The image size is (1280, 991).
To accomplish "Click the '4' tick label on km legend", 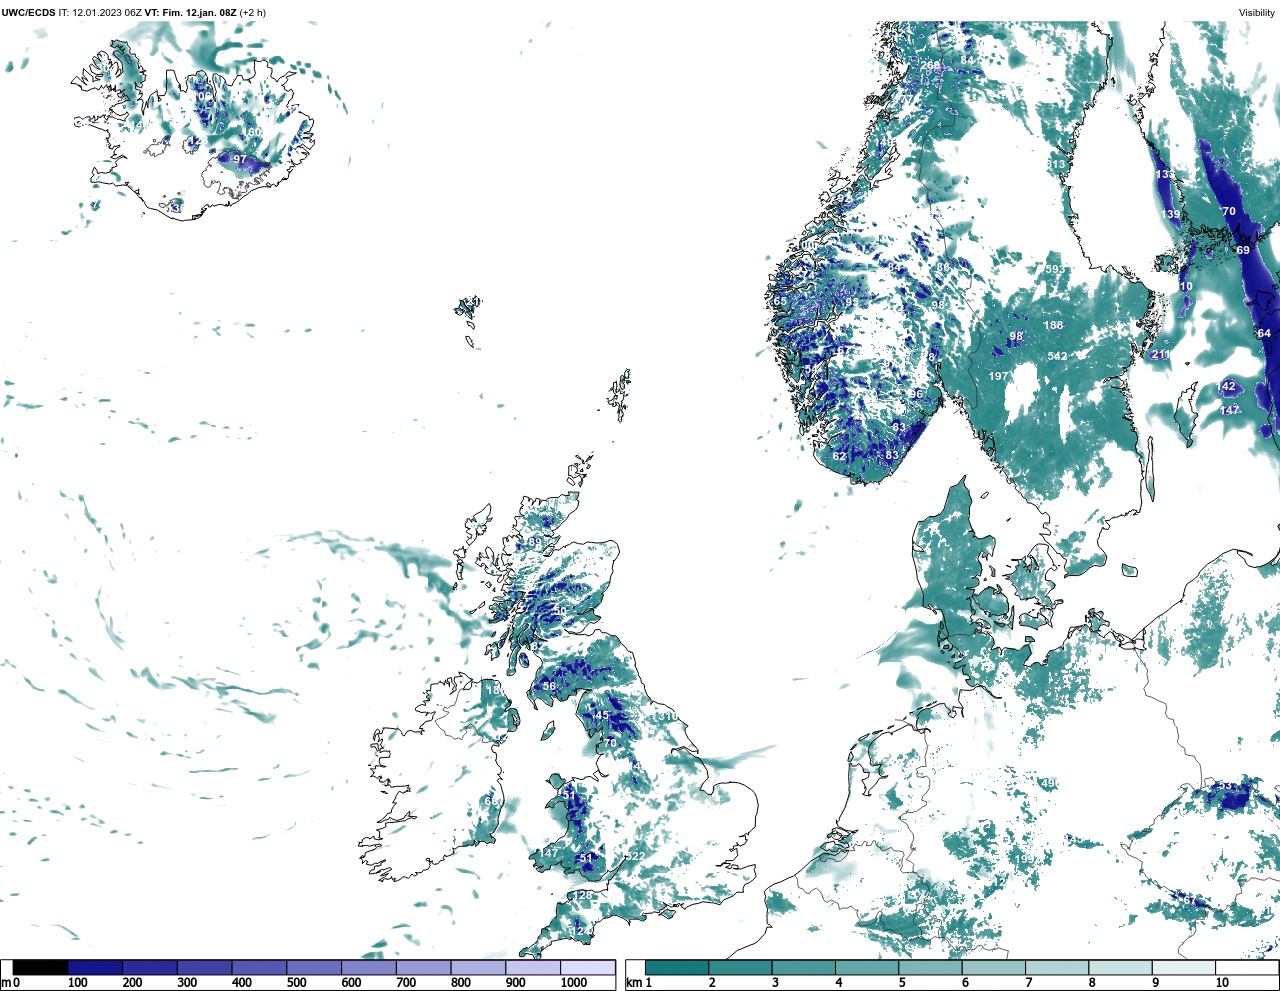I will [x=839, y=983].
